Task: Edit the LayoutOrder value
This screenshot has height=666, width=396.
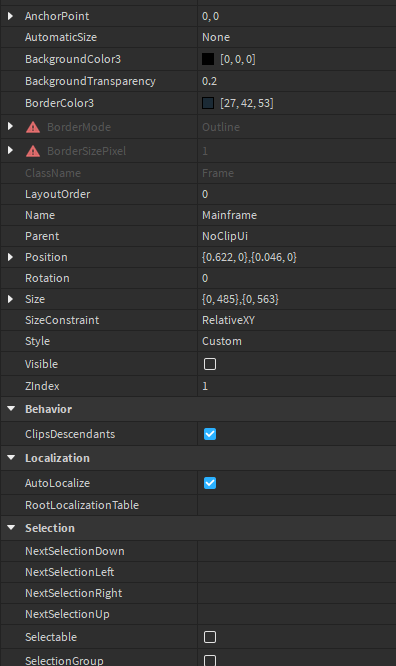Action: (x=297, y=194)
